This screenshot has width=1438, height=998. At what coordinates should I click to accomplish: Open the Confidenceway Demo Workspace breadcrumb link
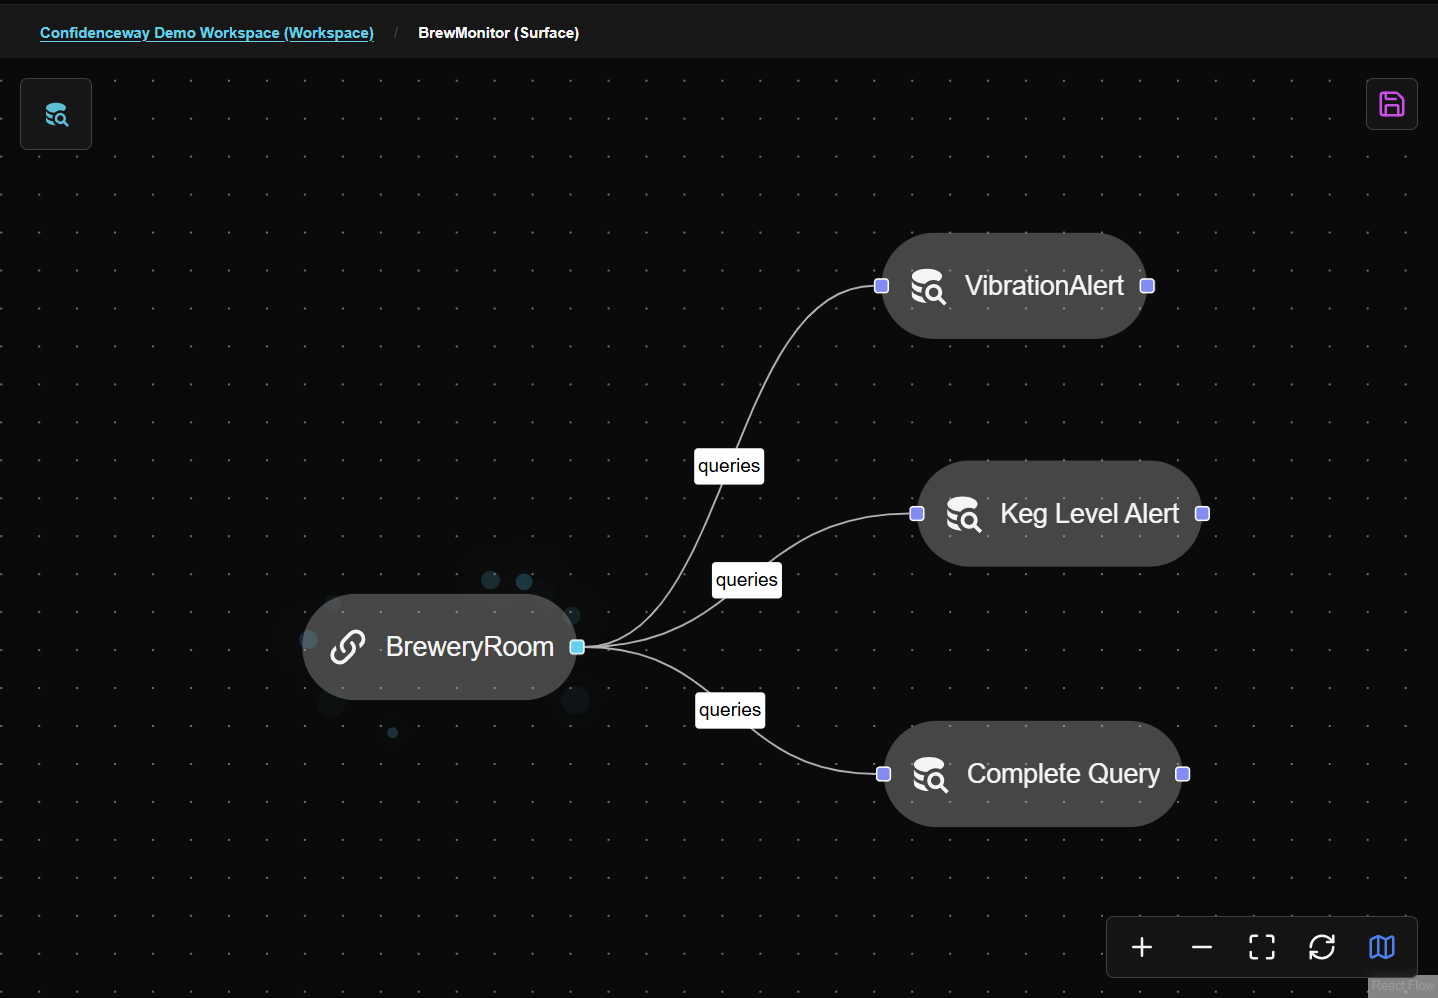(207, 33)
